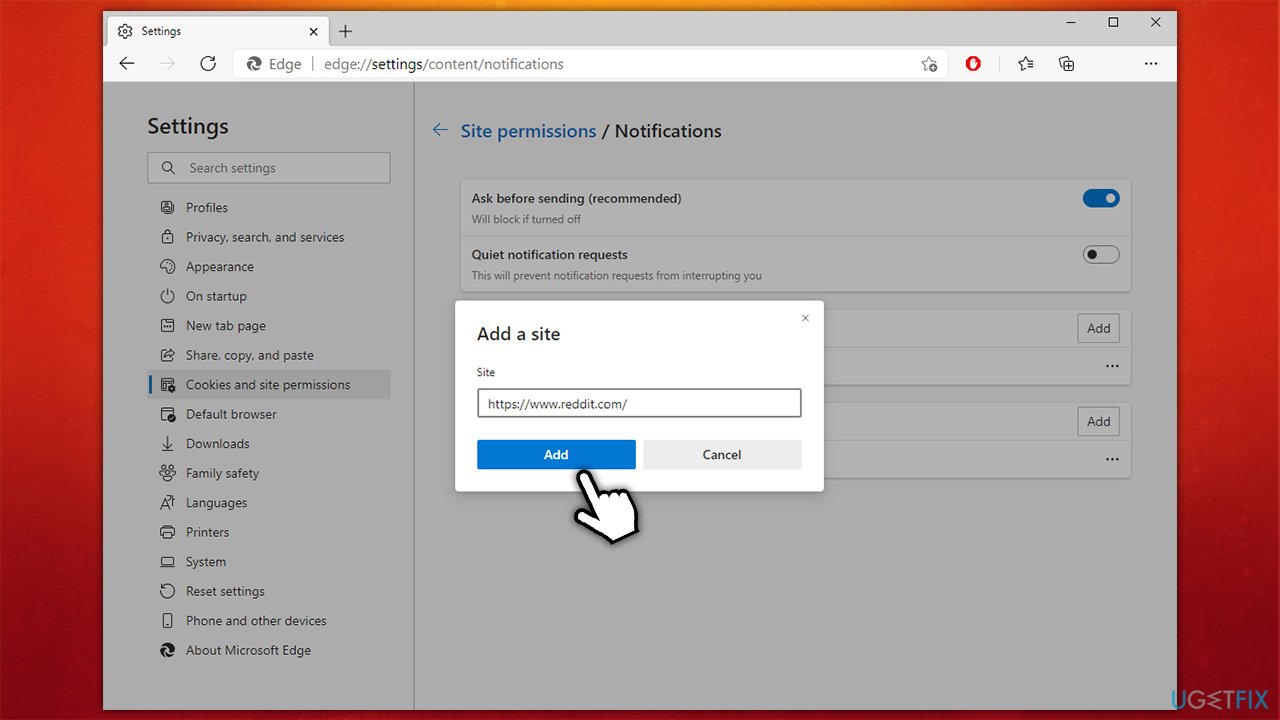The image size is (1280, 720).
Task: Click the ad blocker extension icon
Action: pos(972,63)
